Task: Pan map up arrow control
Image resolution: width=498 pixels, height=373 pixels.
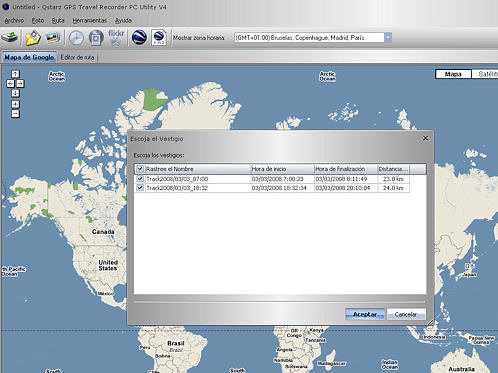Action: point(15,74)
